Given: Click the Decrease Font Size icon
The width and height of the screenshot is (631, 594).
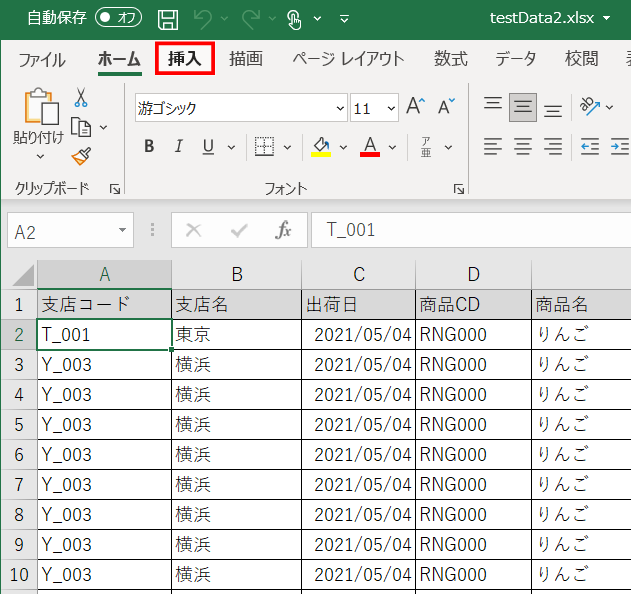Looking at the screenshot, I should click(445, 108).
